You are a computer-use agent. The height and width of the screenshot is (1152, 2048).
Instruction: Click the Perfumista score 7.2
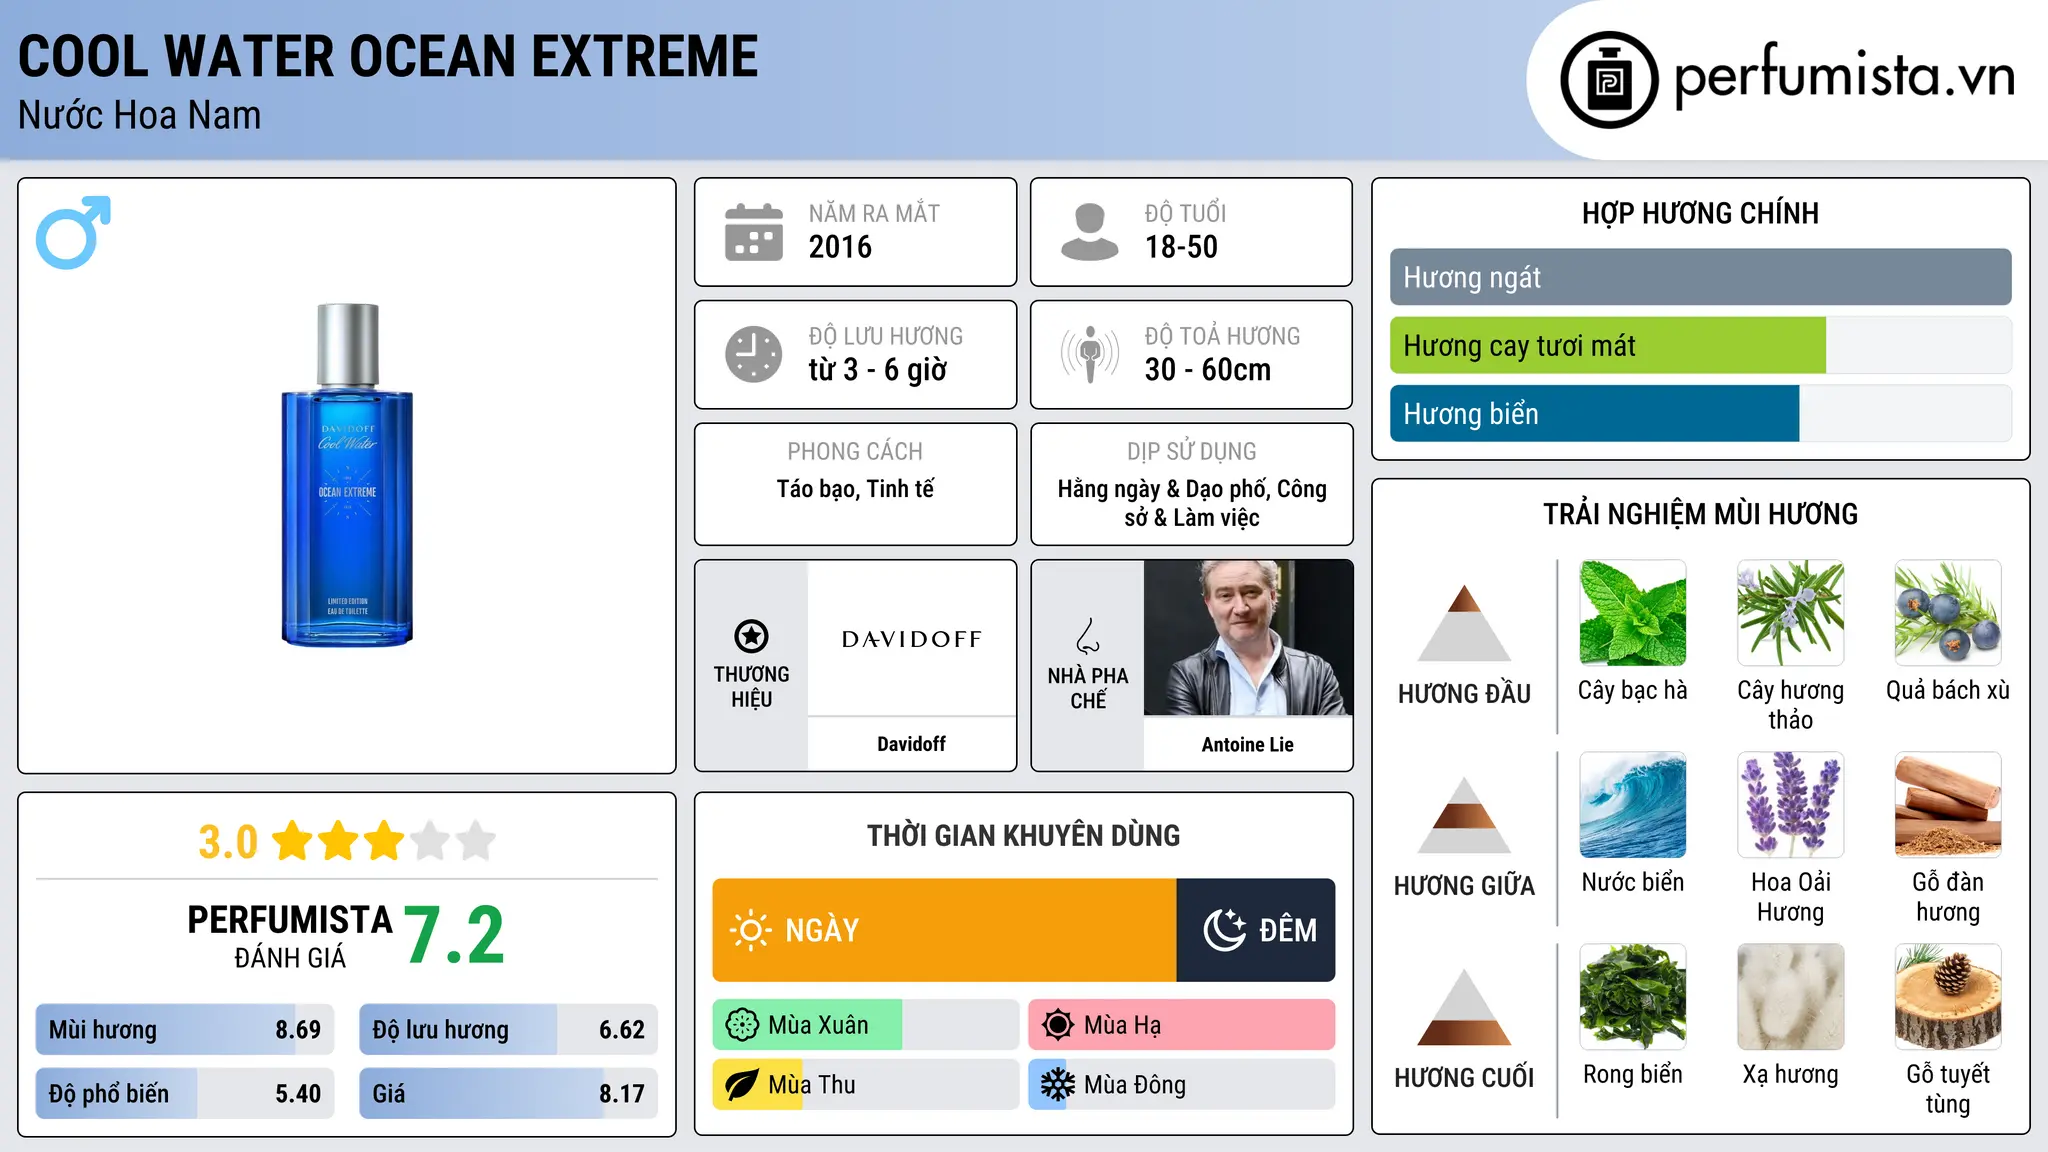tap(455, 936)
